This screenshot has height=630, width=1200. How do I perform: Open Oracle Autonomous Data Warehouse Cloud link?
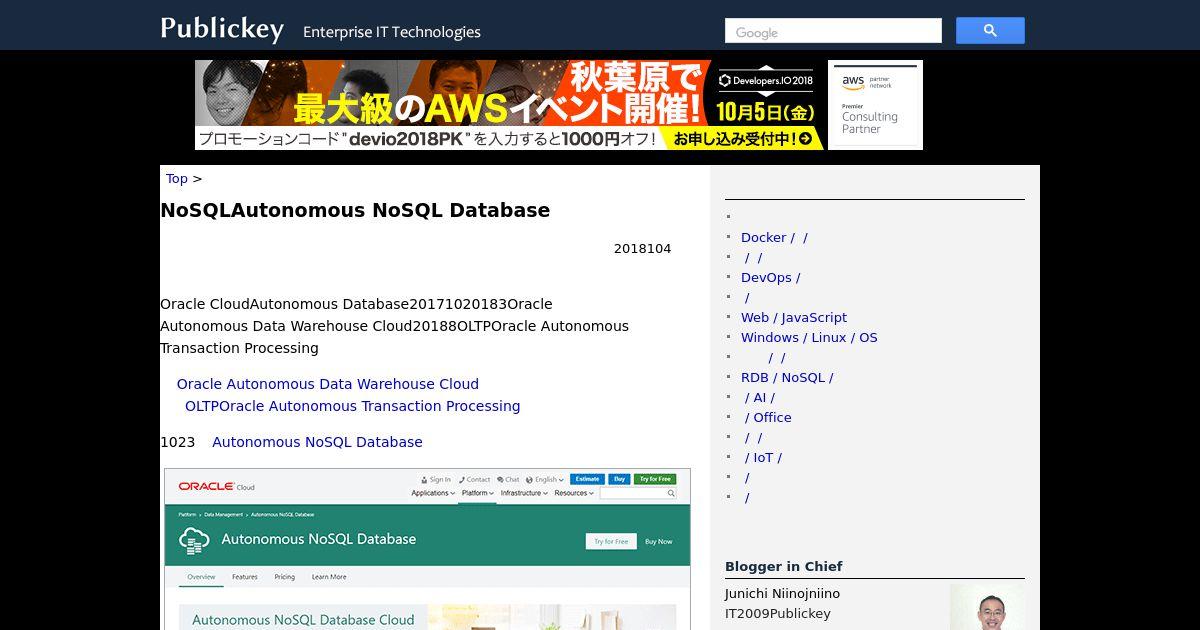point(328,384)
